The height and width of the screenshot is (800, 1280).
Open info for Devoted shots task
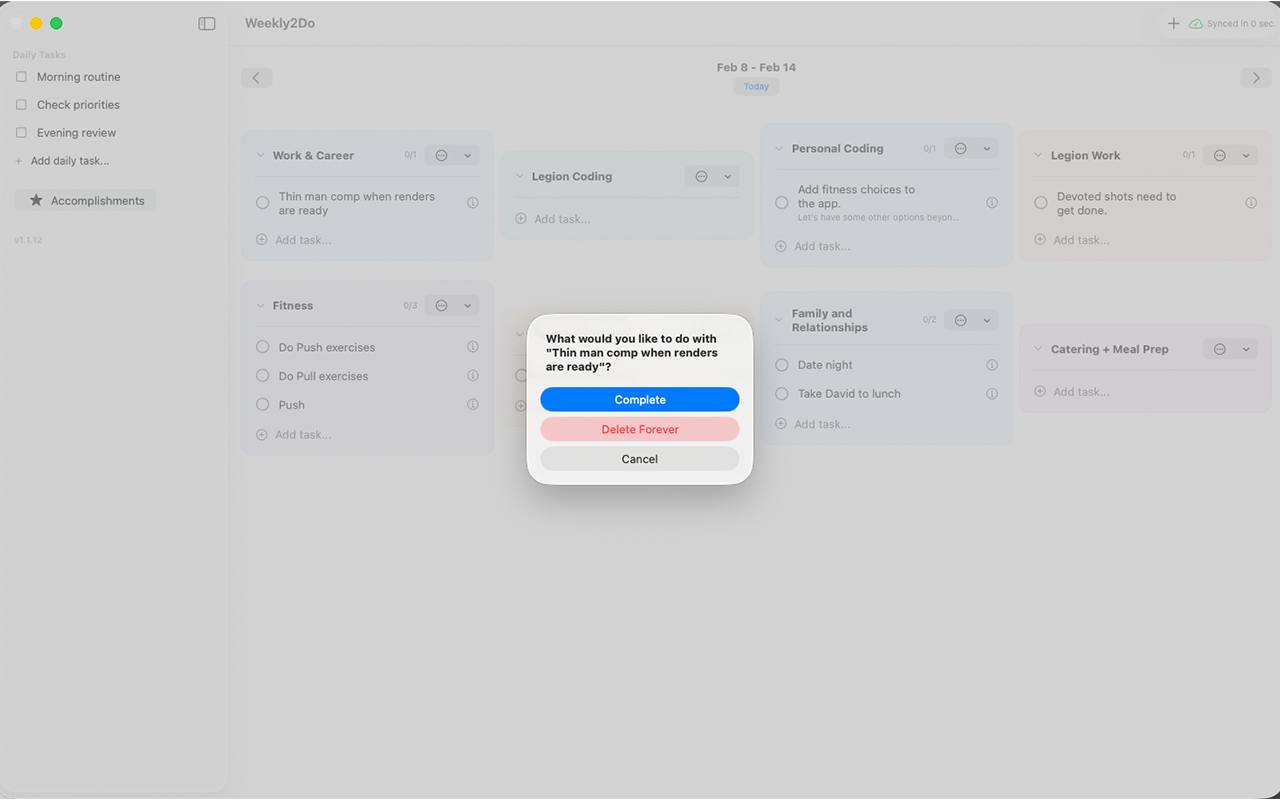[x=1251, y=202]
